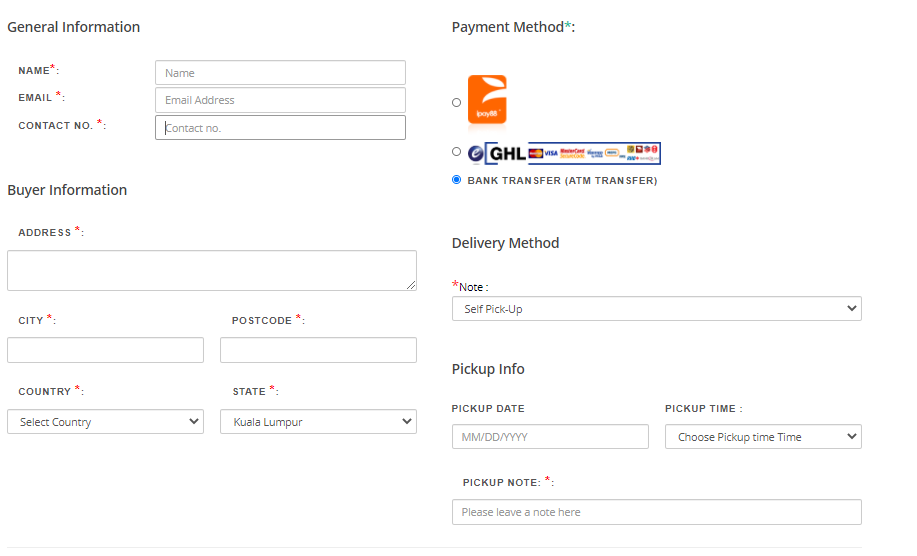
Task: Open the Self Pick-Up delivery dropdown
Action: tap(656, 309)
